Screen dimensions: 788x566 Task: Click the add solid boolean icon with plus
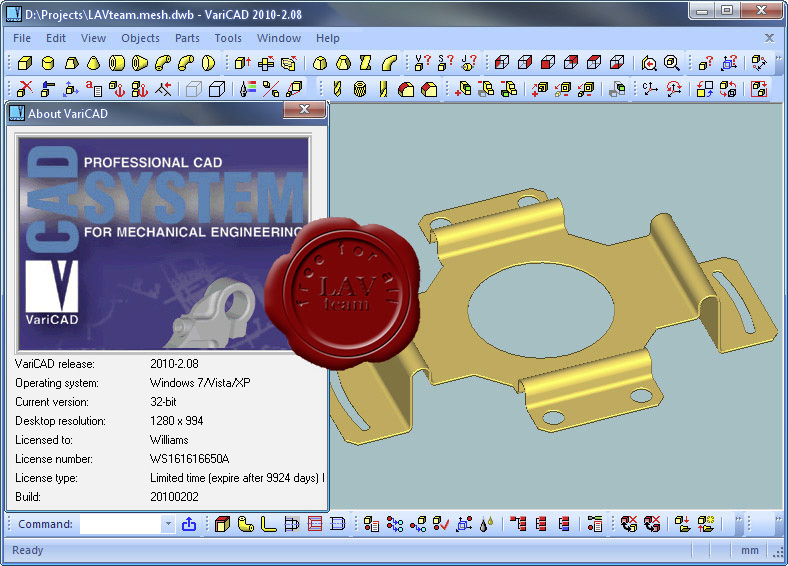[x=463, y=89]
